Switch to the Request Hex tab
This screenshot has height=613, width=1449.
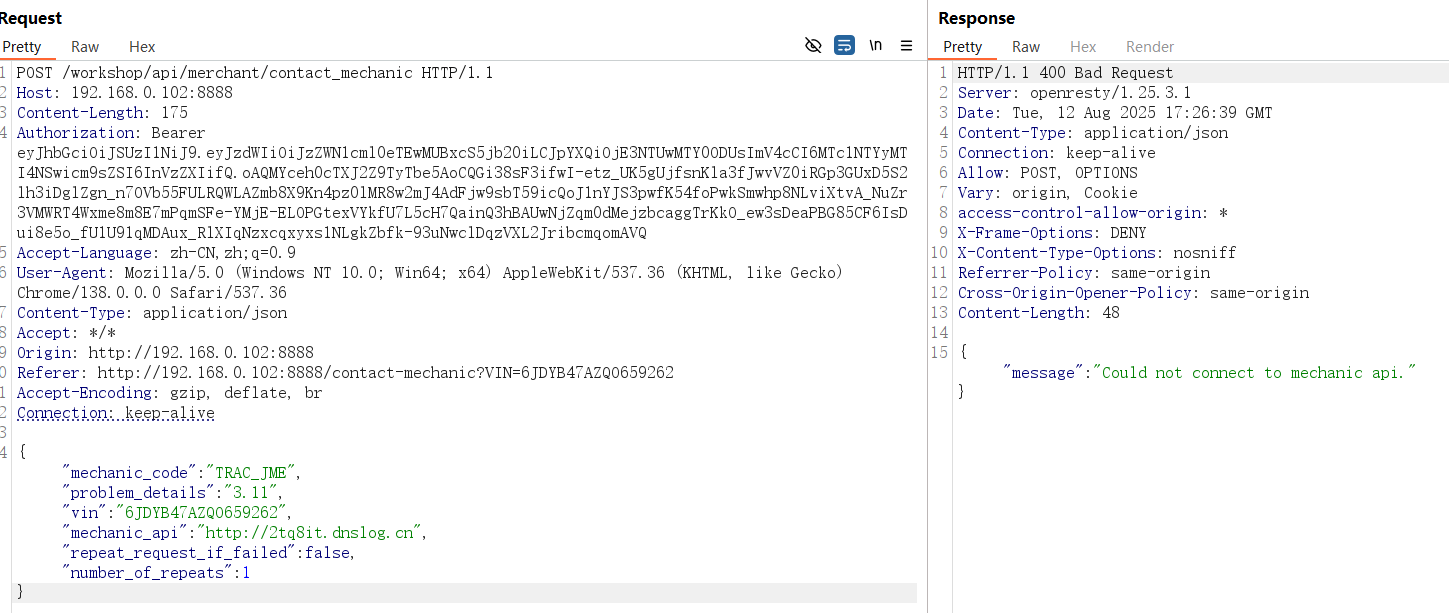point(142,46)
